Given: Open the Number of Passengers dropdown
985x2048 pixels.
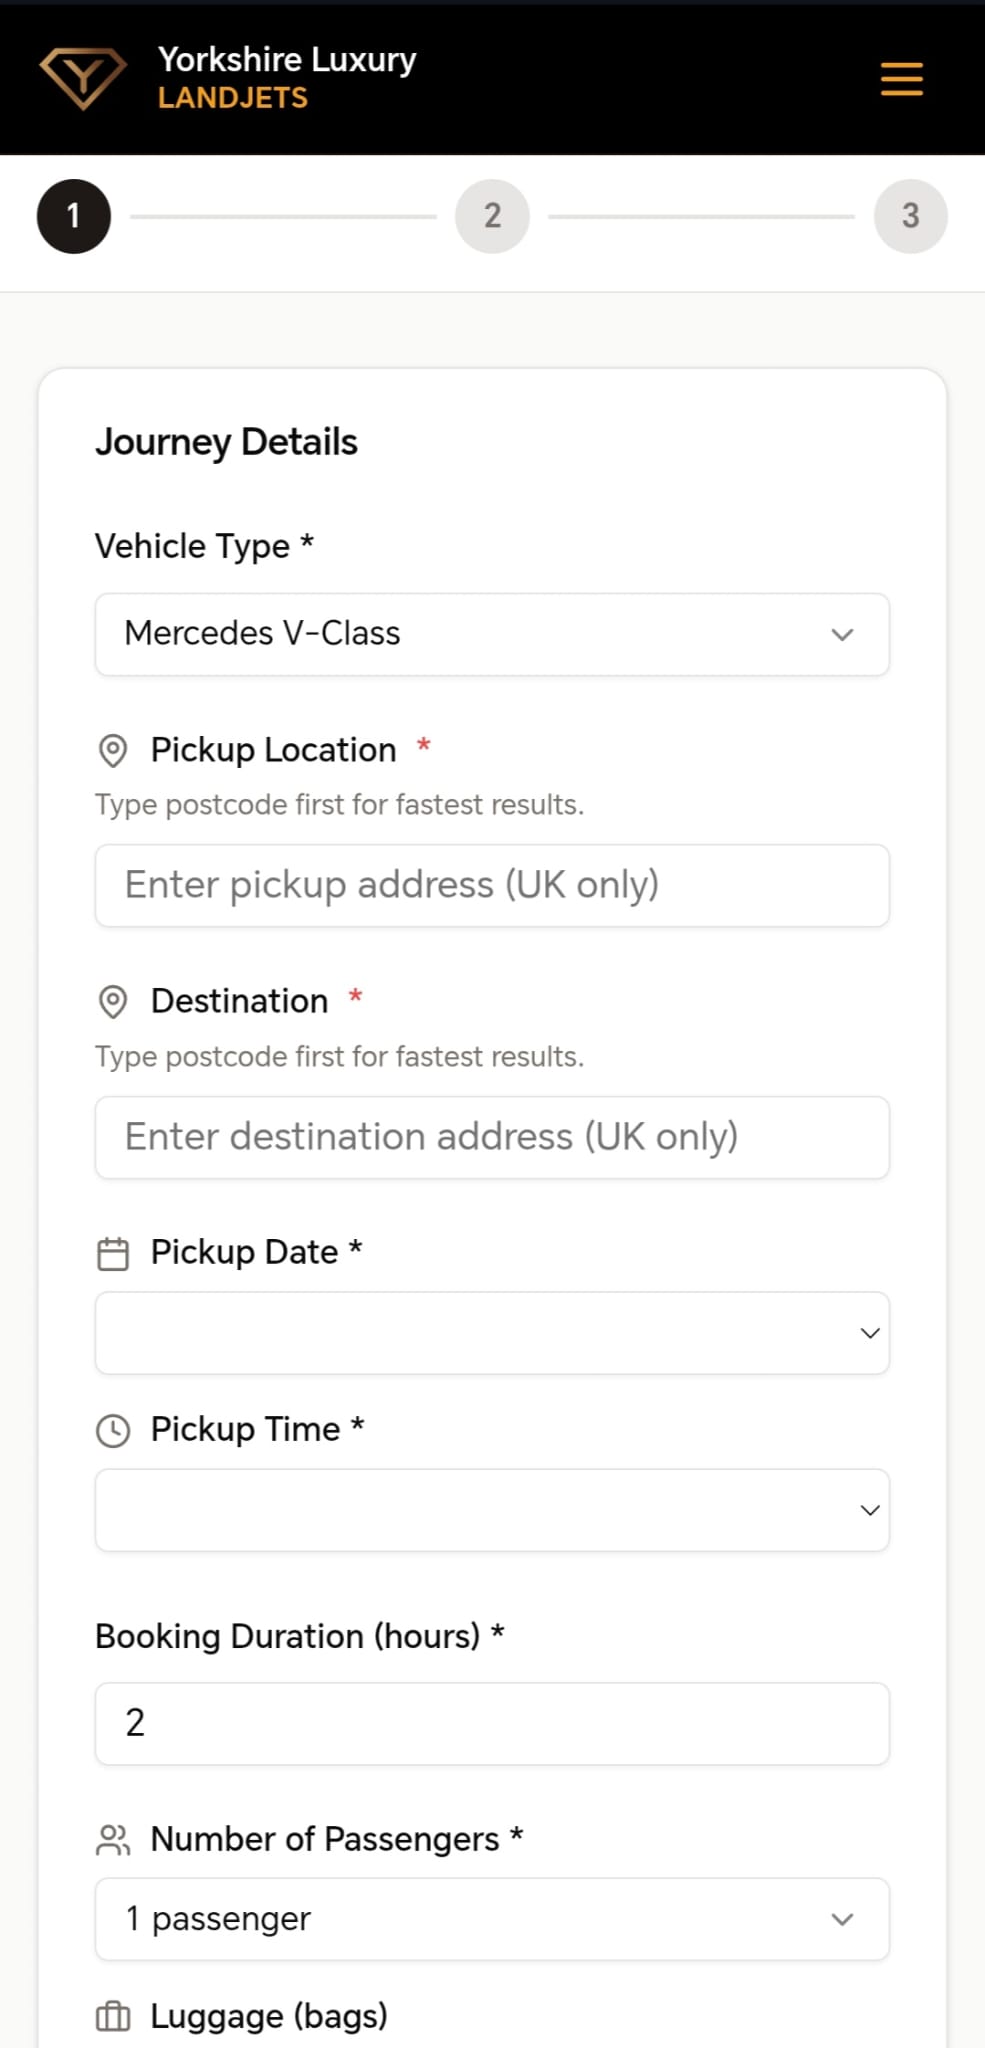Looking at the screenshot, I should [x=492, y=1919].
